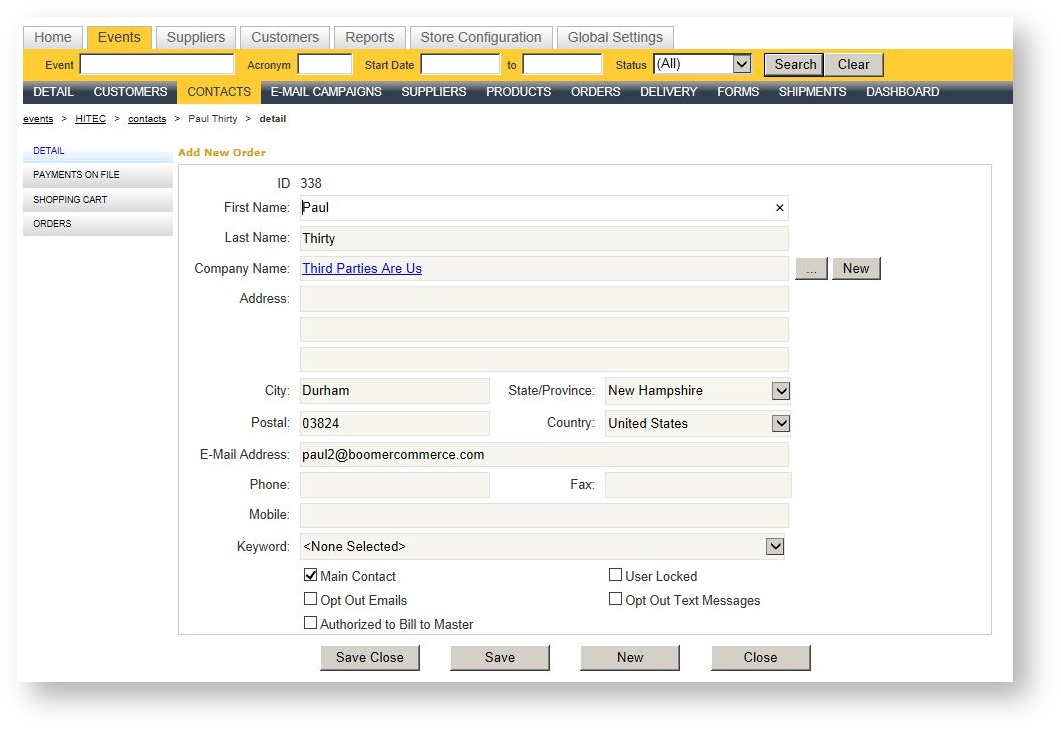This screenshot has height=730, width=1061.
Task: Click inside the Phone input field
Action: pyautogui.click(x=394, y=484)
